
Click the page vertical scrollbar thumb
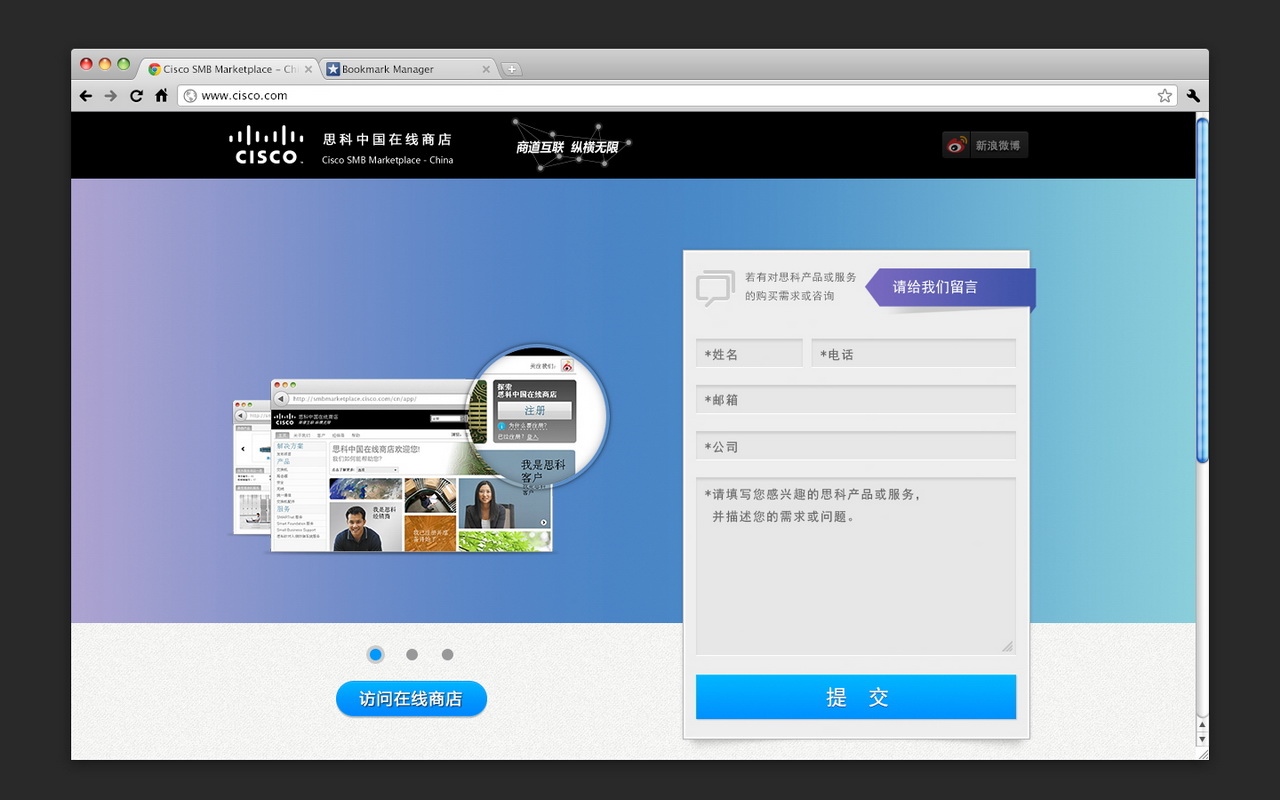[x=1202, y=290]
